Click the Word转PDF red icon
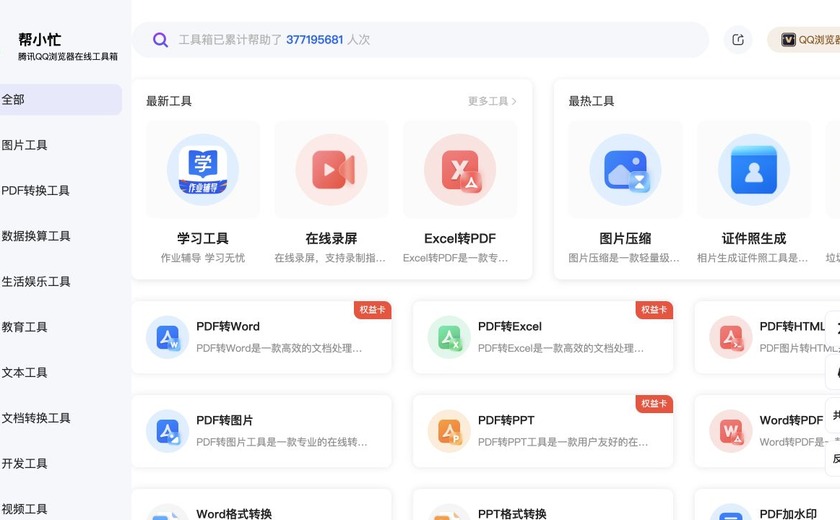The height and width of the screenshot is (520, 840). tap(731, 431)
